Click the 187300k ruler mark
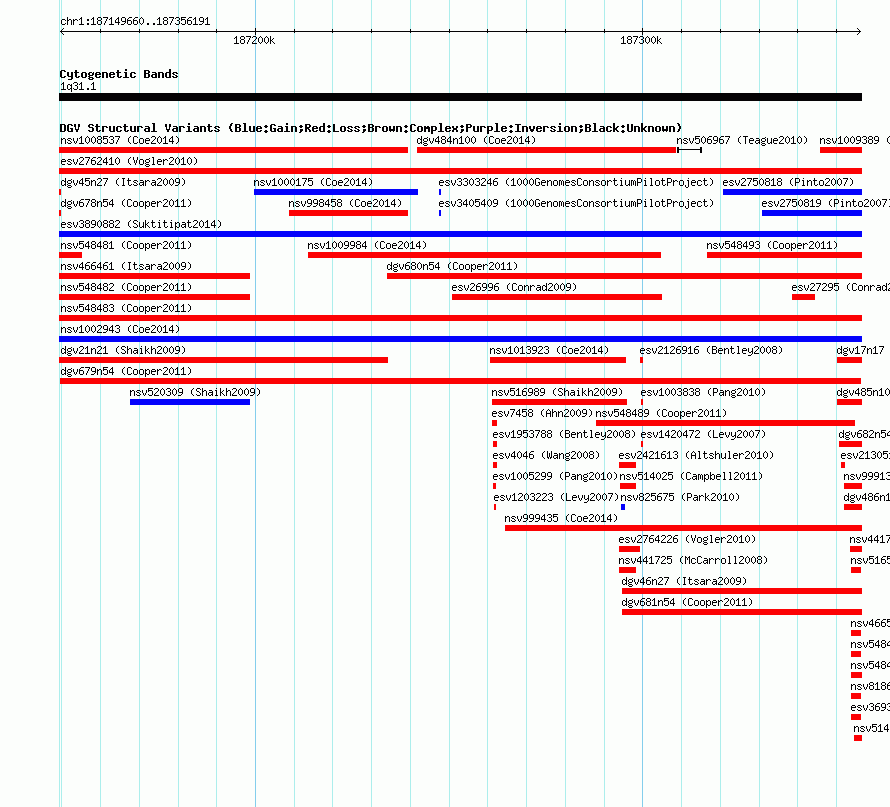The width and height of the screenshot is (890, 807). [x=641, y=40]
